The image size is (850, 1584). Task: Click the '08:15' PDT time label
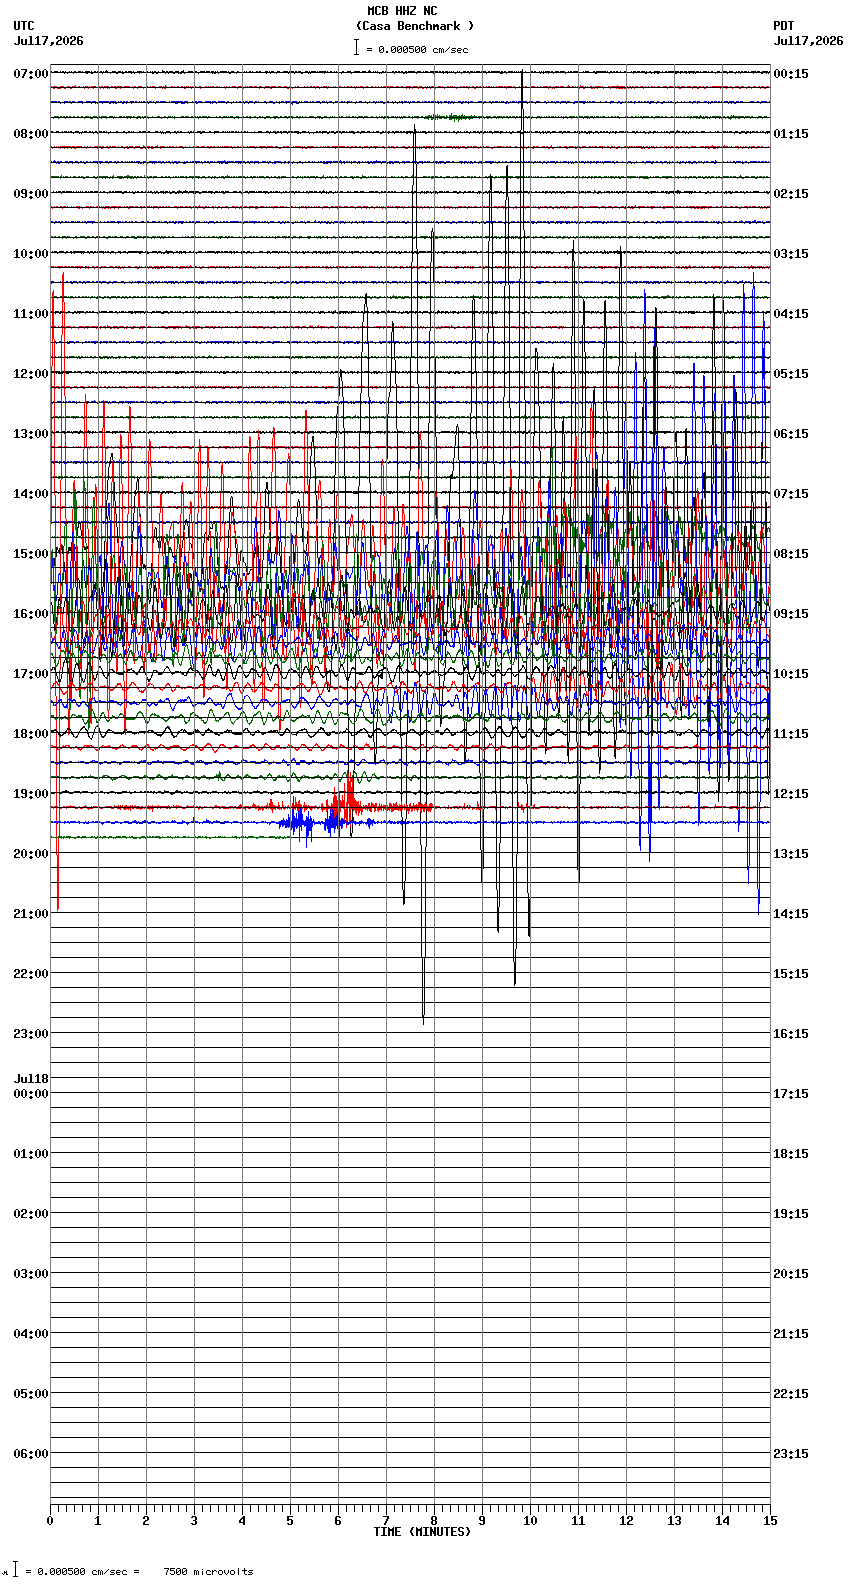point(791,554)
